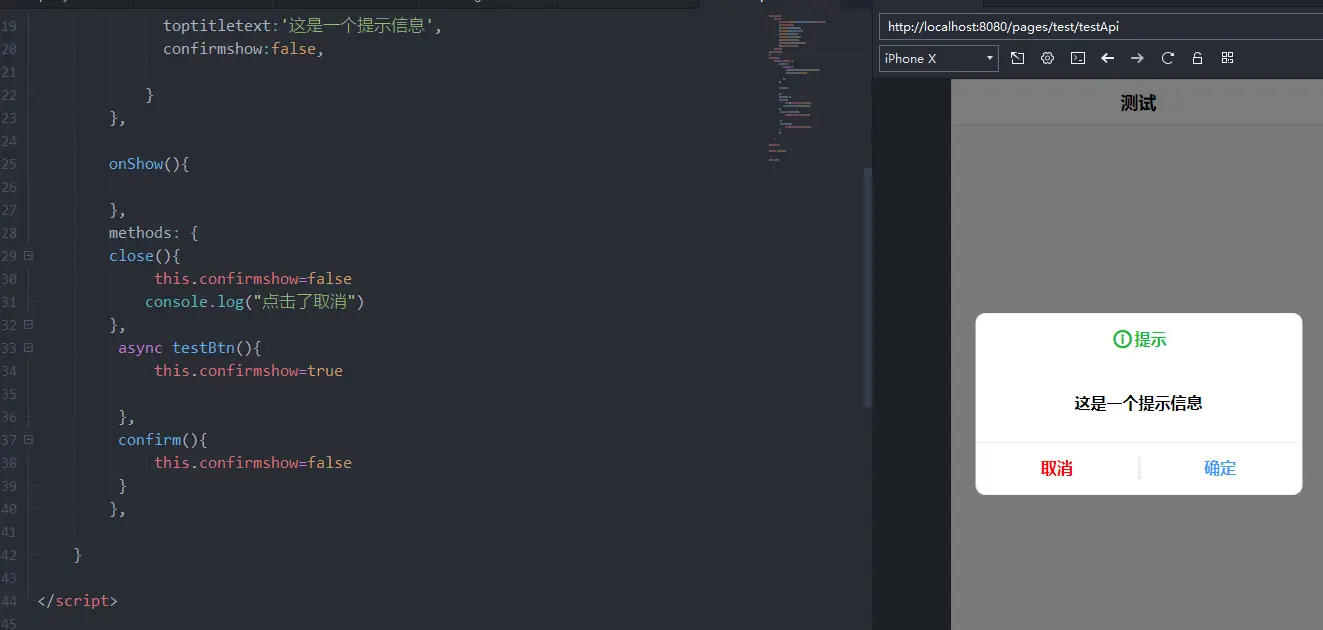The height and width of the screenshot is (630, 1323).
Task: Open the iPhone X device dropdown
Action: tap(939, 58)
